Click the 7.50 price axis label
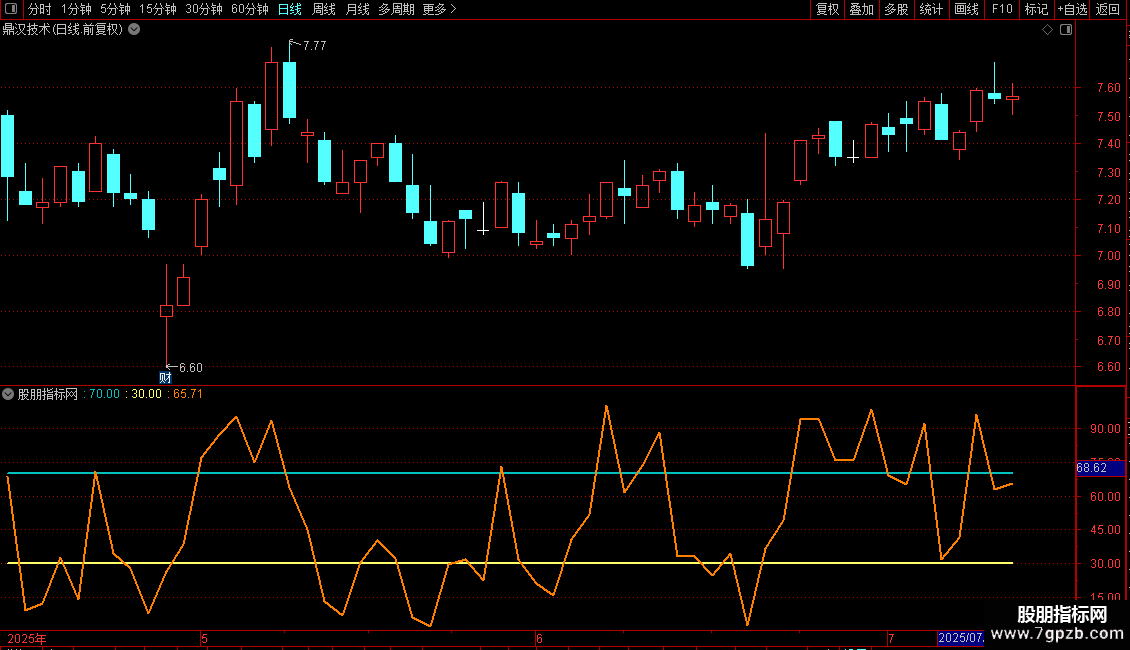This screenshot has height=650, width=1130. click(1108, 117)
